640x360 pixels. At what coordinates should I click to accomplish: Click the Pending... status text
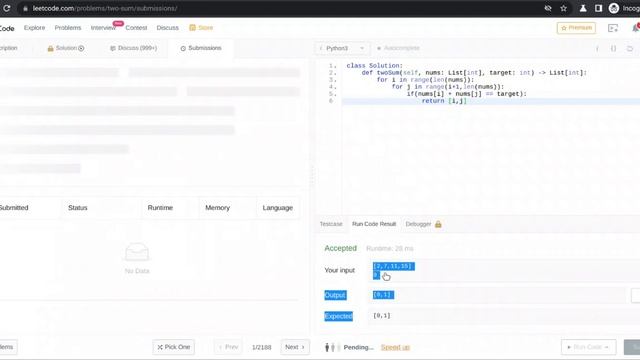click(358, 347)
